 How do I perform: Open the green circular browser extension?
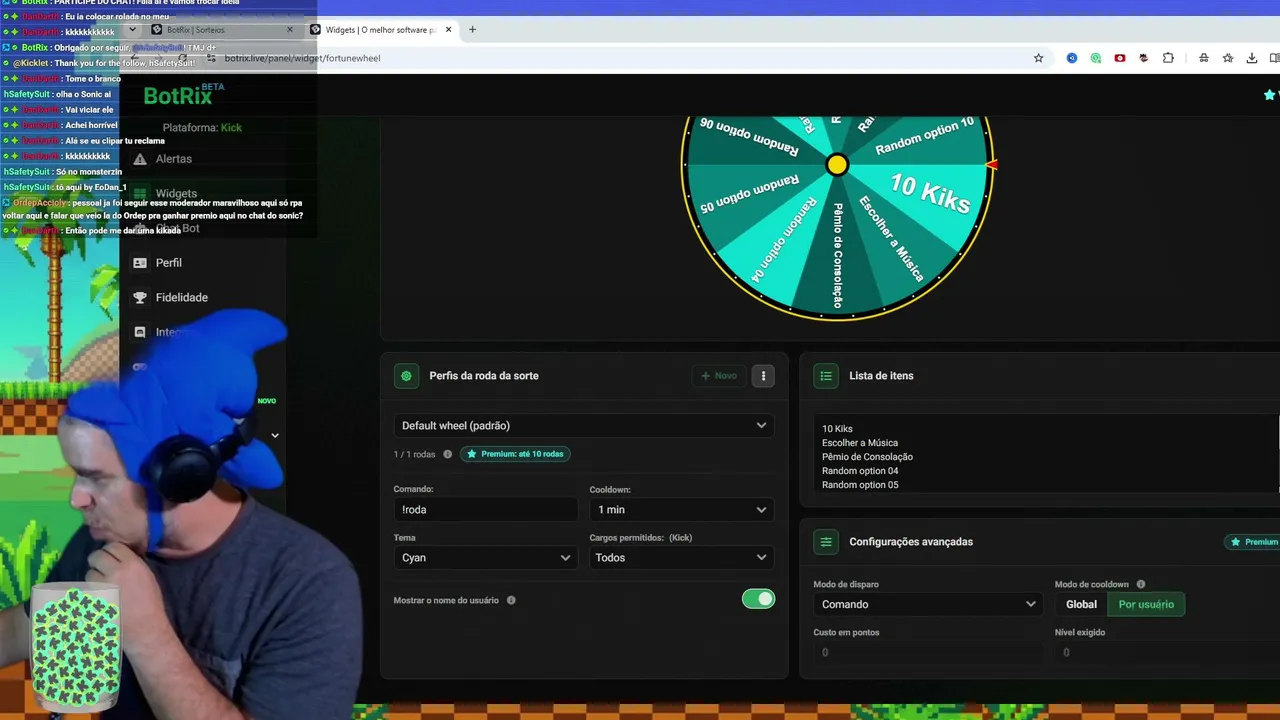(x=1096, y=58)
